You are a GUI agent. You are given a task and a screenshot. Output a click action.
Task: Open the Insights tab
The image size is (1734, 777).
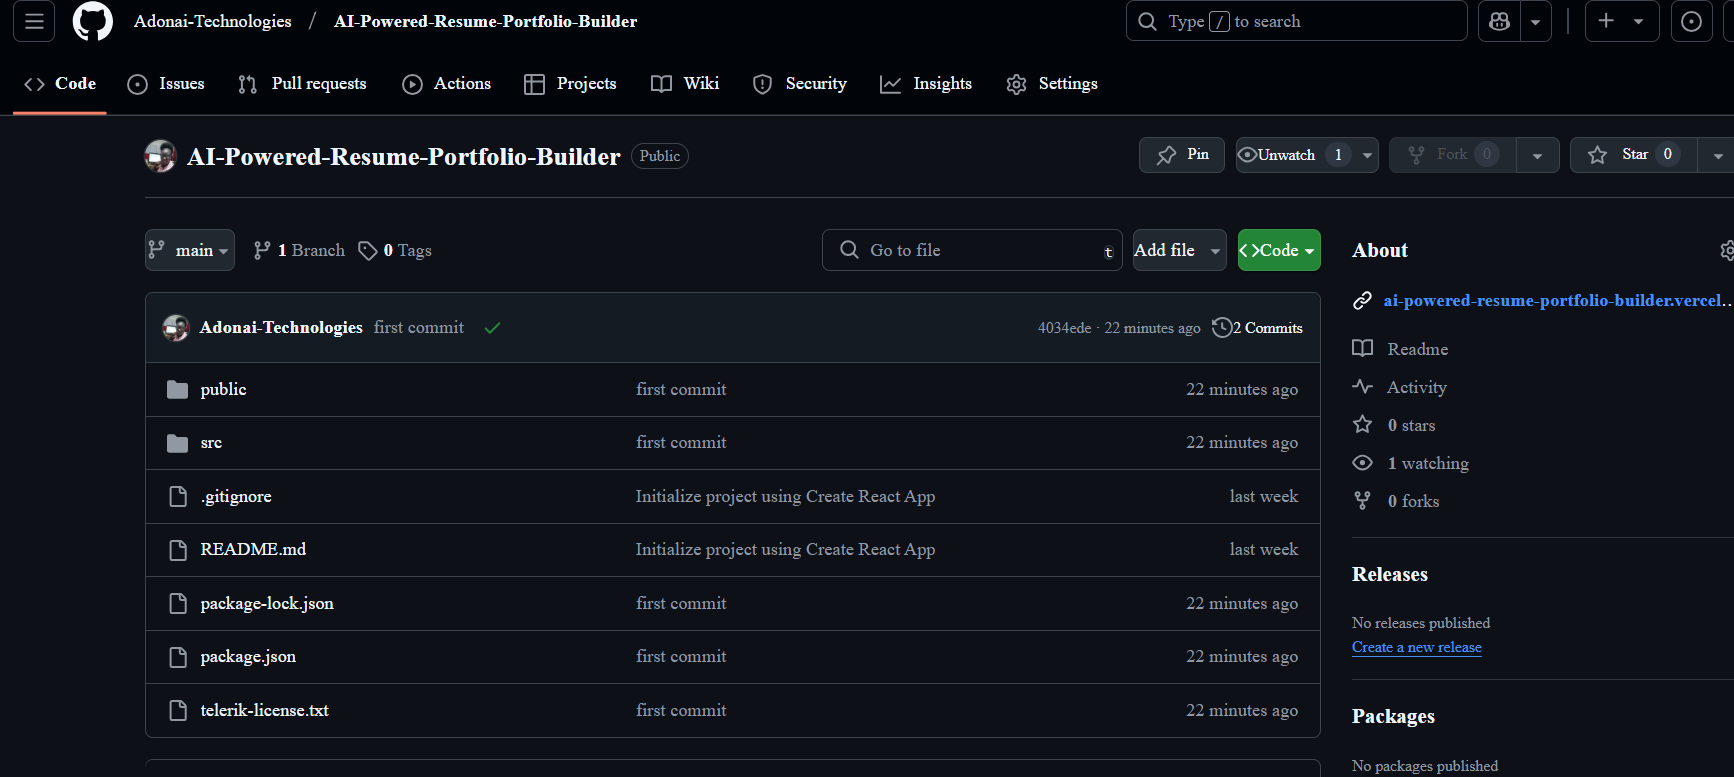(926, 84)
